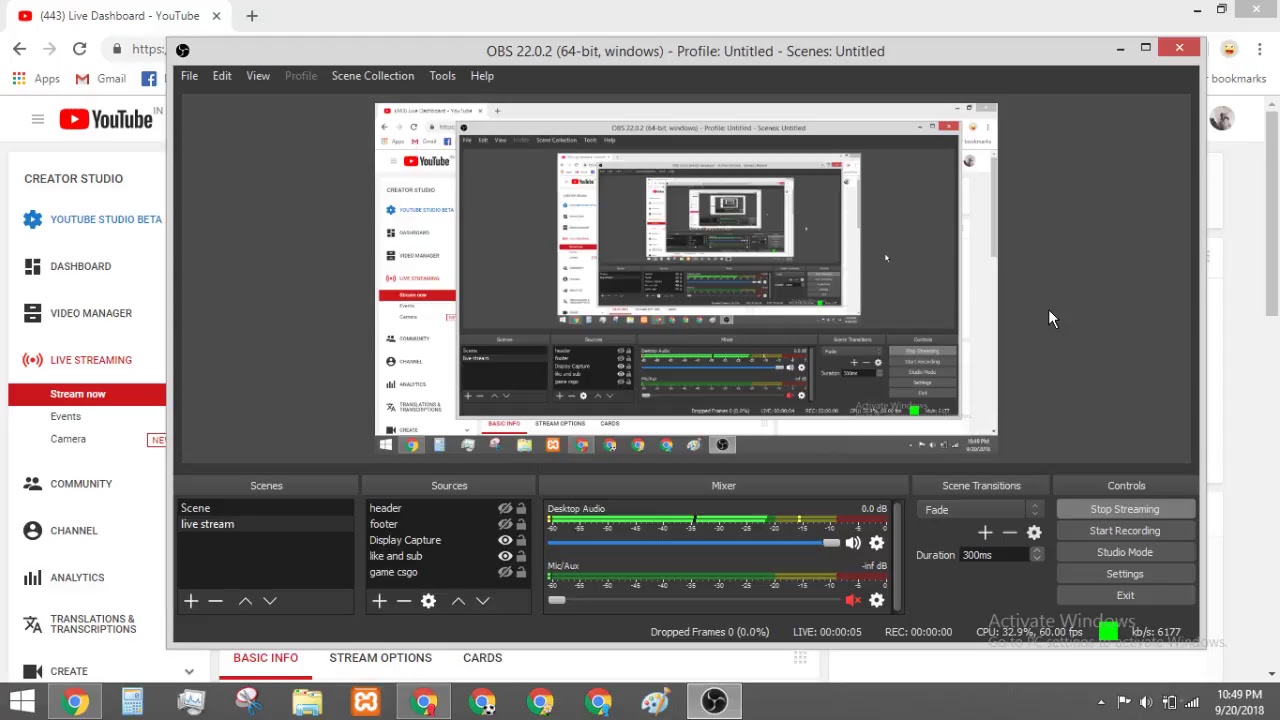Show hidden system tray icons arrow

point(1101,702)
